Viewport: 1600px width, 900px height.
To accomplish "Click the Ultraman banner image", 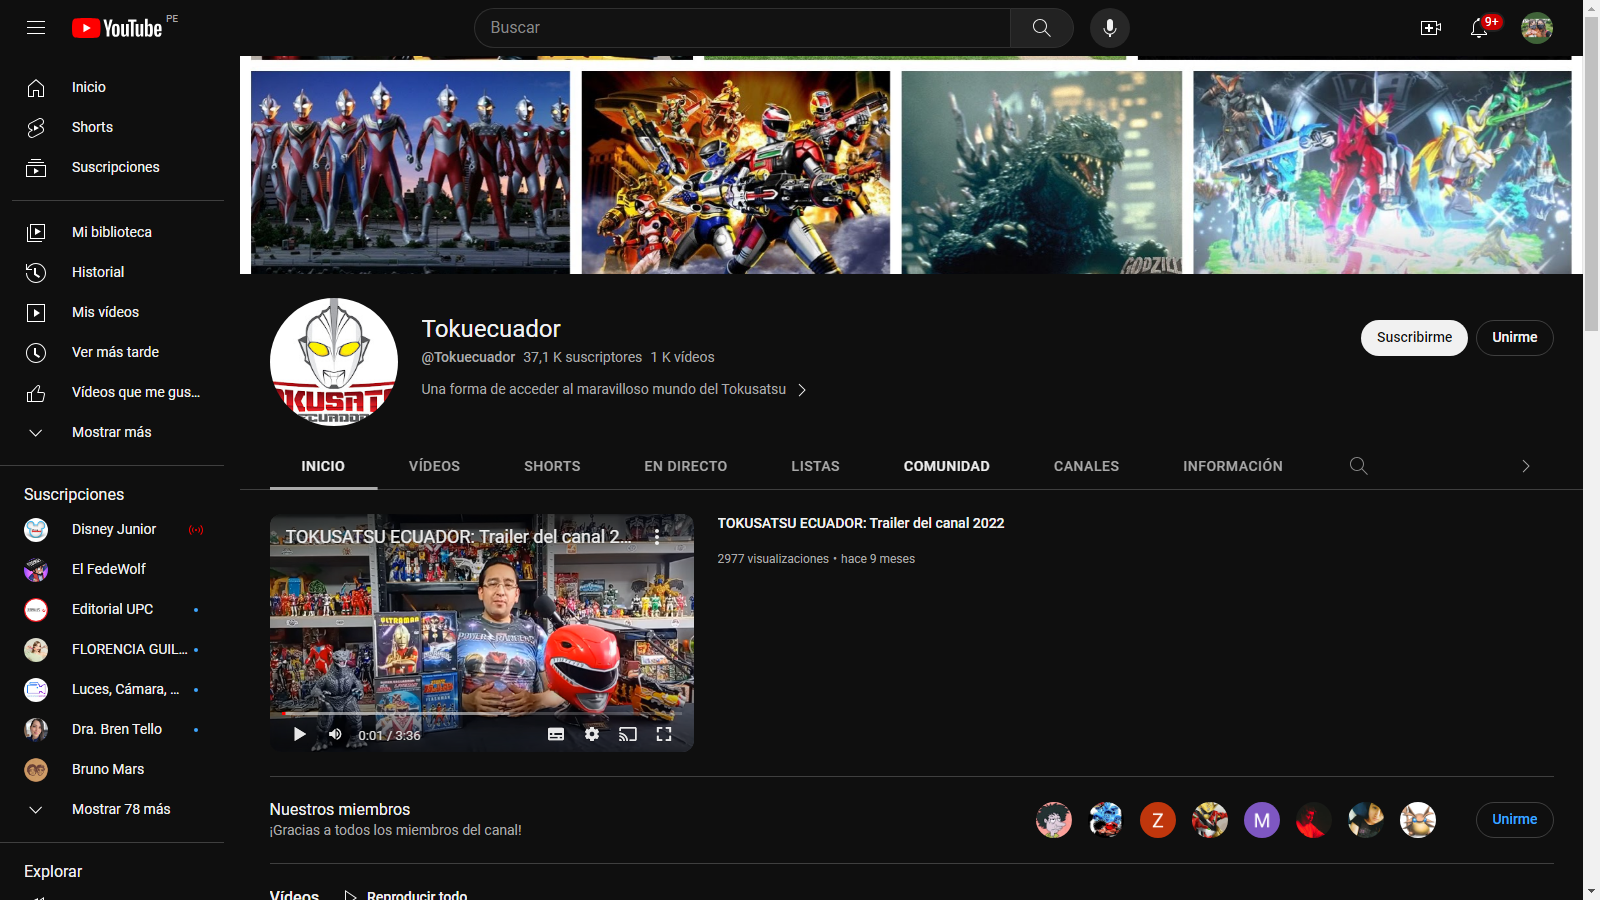I will click(x=410, y=172).
